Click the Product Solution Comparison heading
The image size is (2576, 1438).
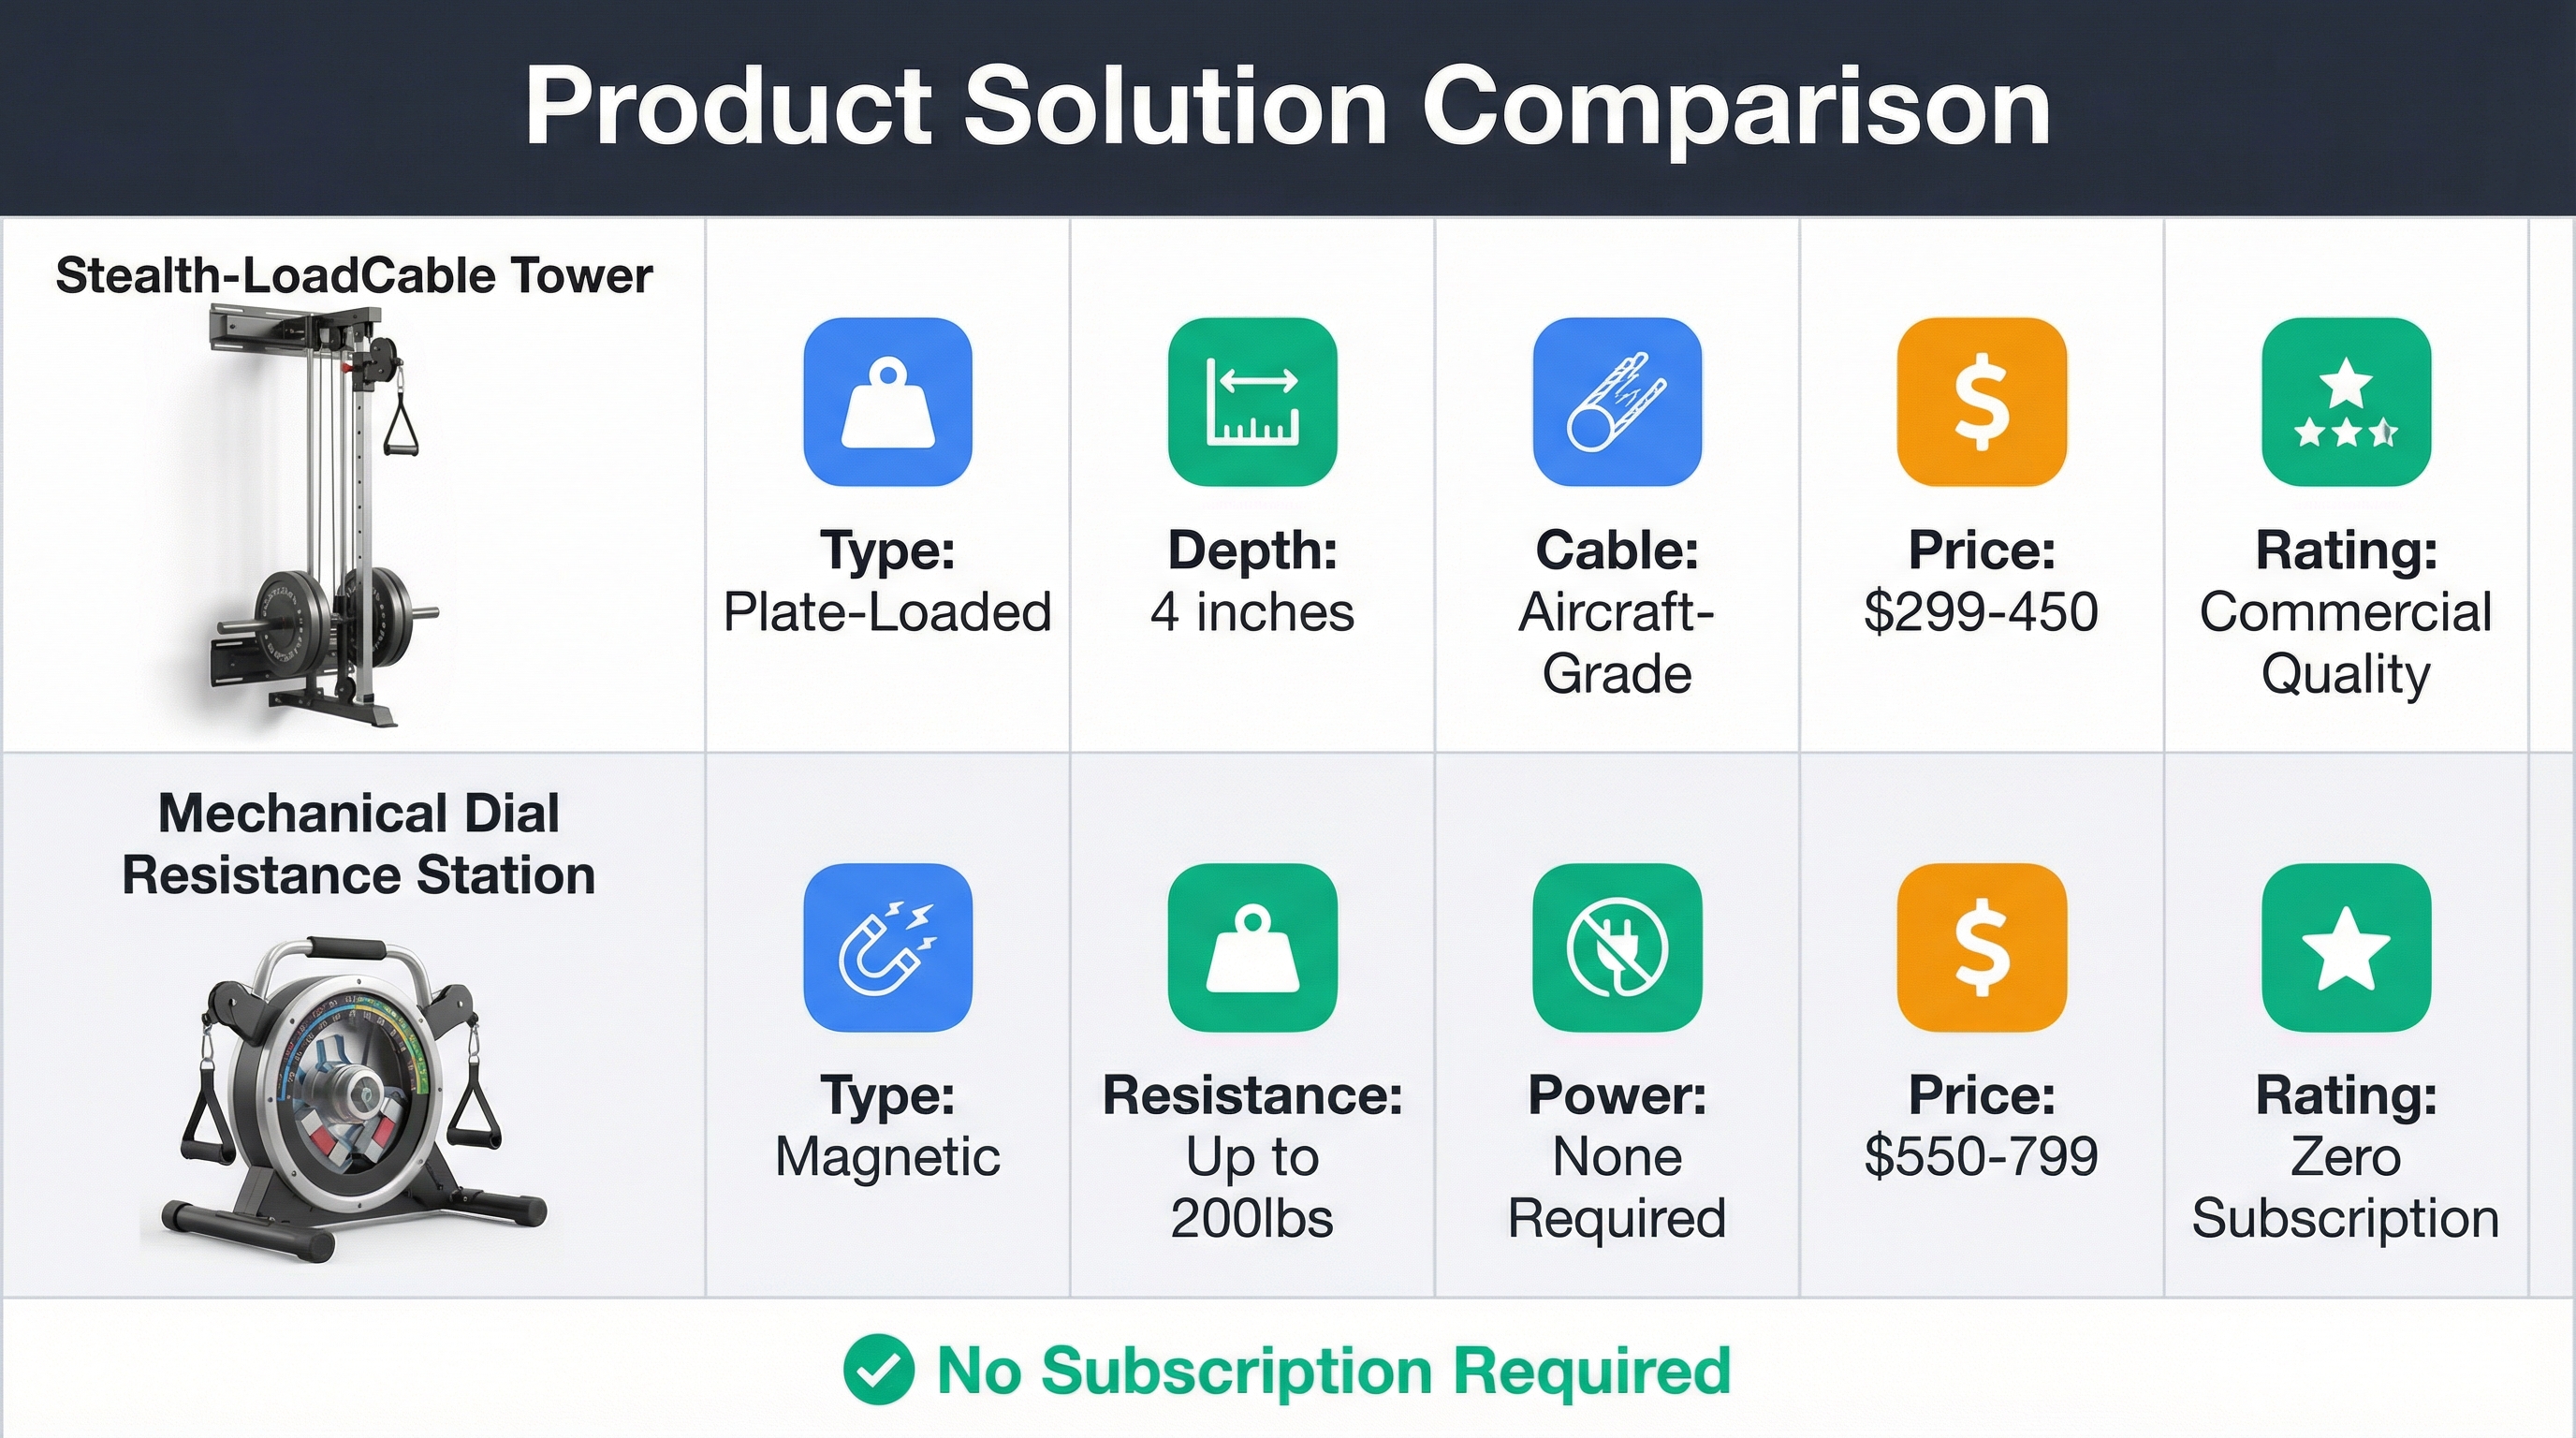[x=1288, y=106]
